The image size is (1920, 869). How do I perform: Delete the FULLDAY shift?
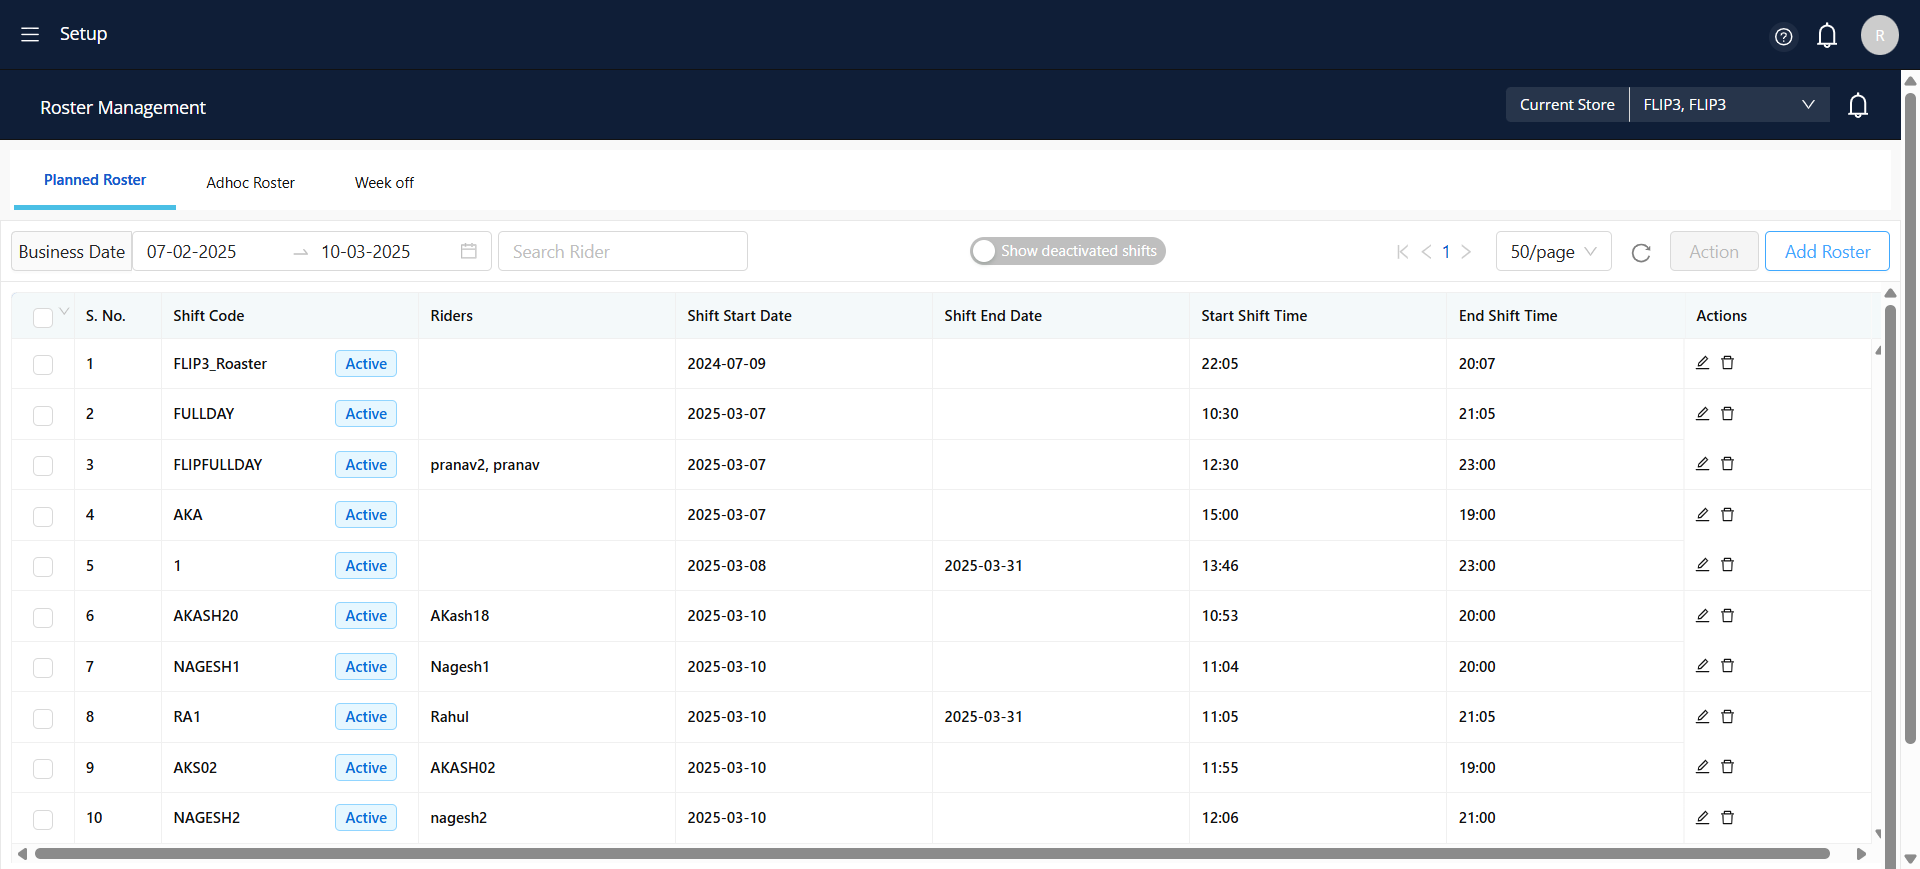pyautogui.click(x=1727, y=413)
